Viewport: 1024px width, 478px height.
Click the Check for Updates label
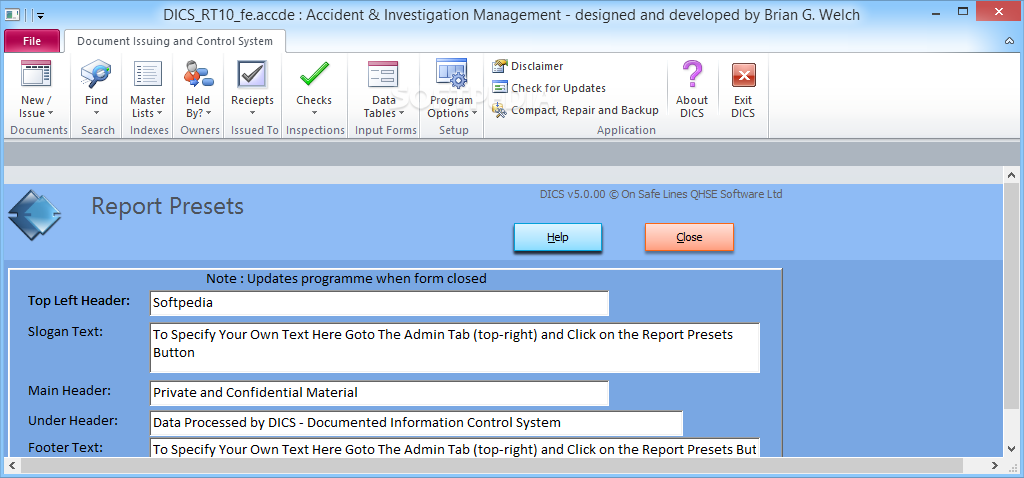pos(558,88)
